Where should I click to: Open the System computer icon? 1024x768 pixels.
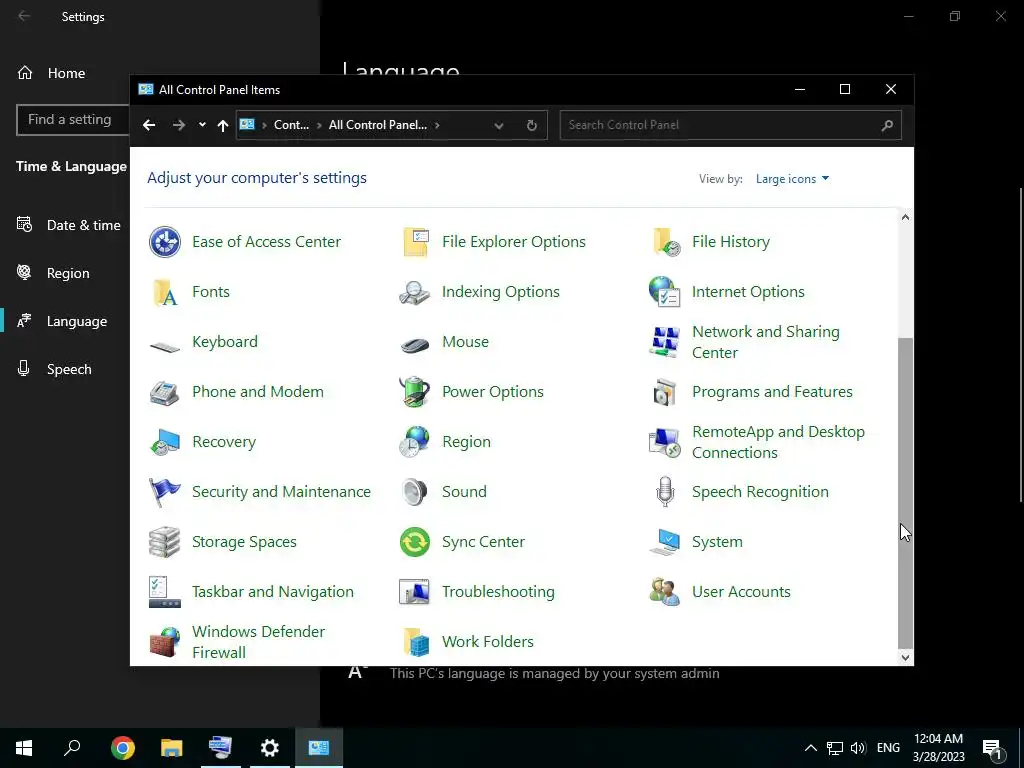tap(665, 542)
